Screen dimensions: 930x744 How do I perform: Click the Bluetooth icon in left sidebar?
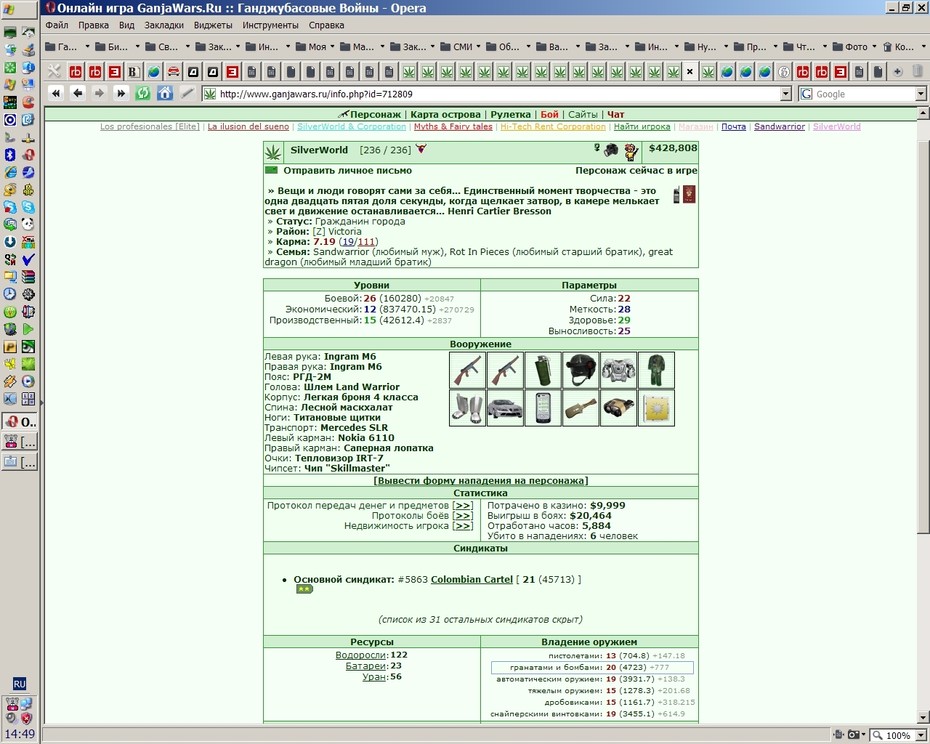9,155
